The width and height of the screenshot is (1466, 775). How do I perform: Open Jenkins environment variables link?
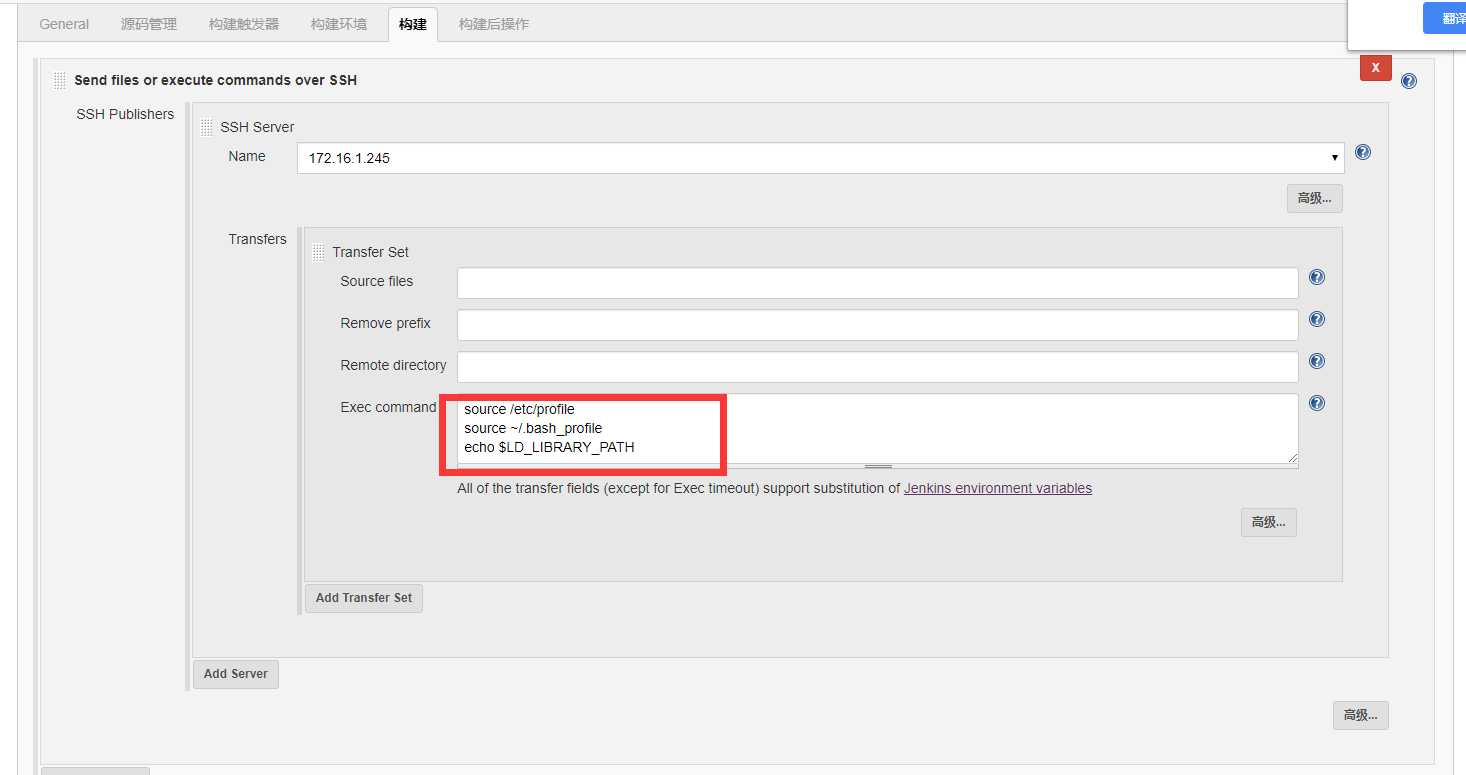coord(998,489)
